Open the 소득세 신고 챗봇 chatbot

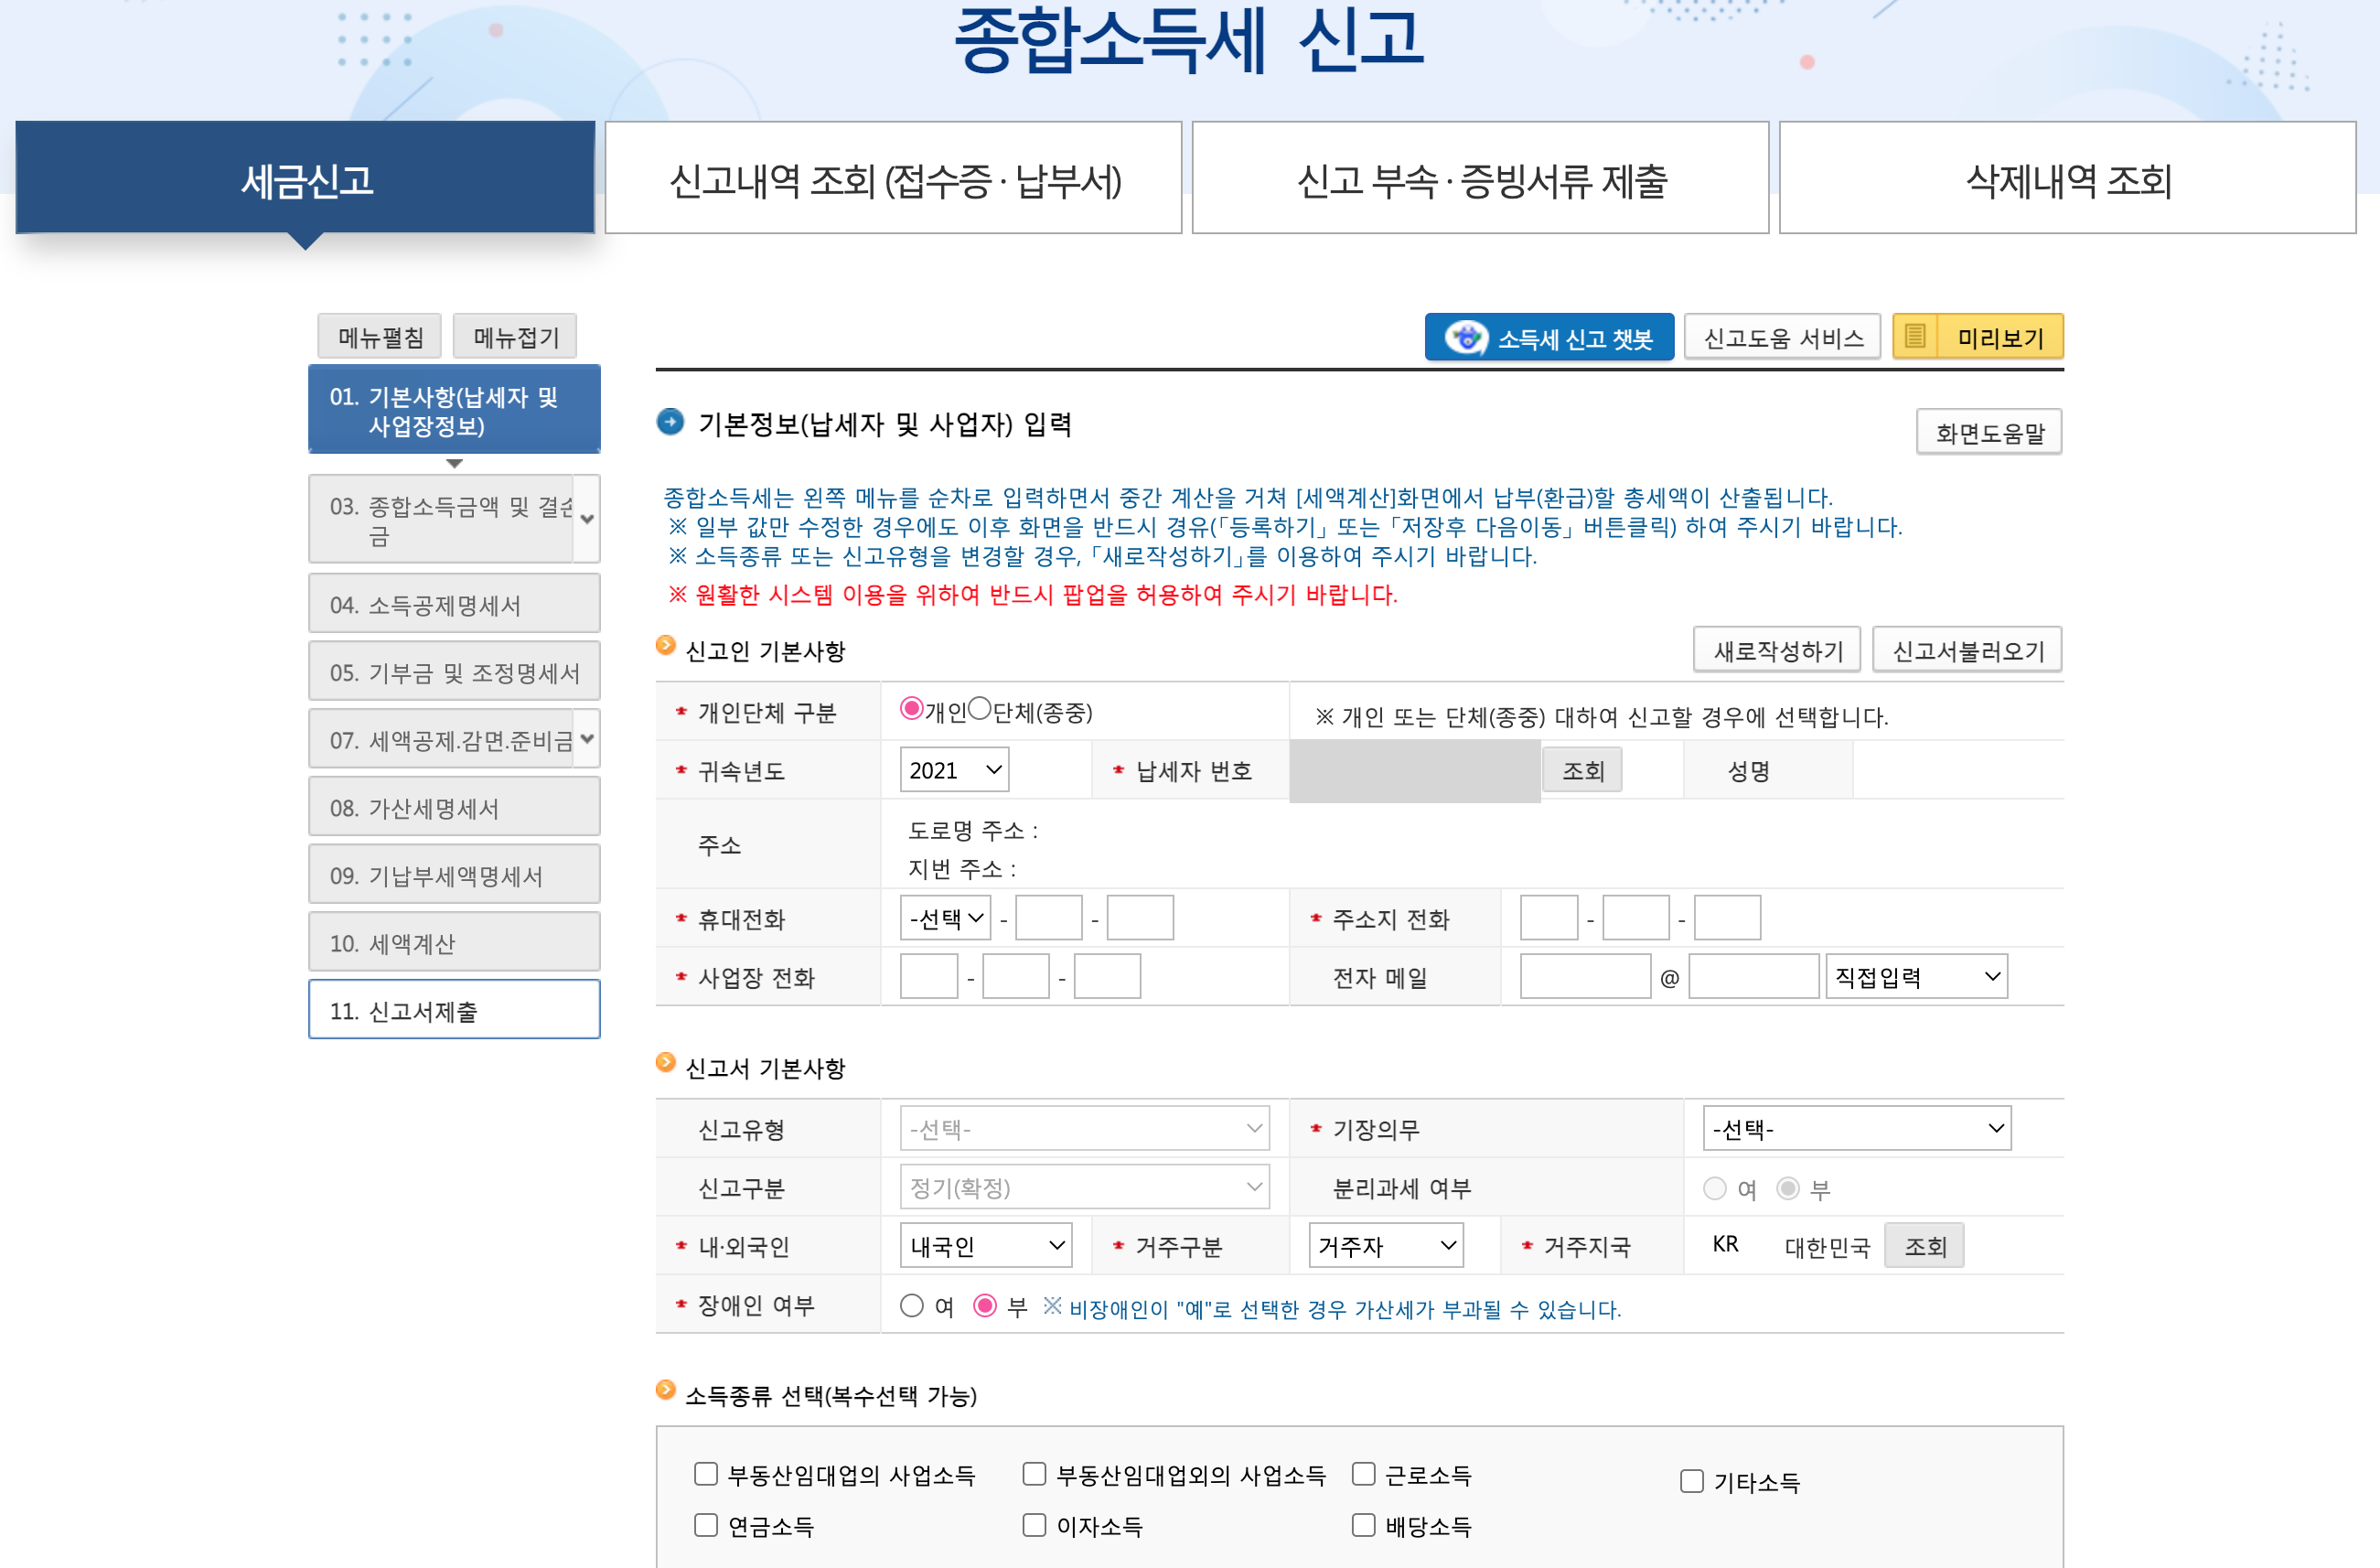pyautogui.click(x=1548, y=338)
